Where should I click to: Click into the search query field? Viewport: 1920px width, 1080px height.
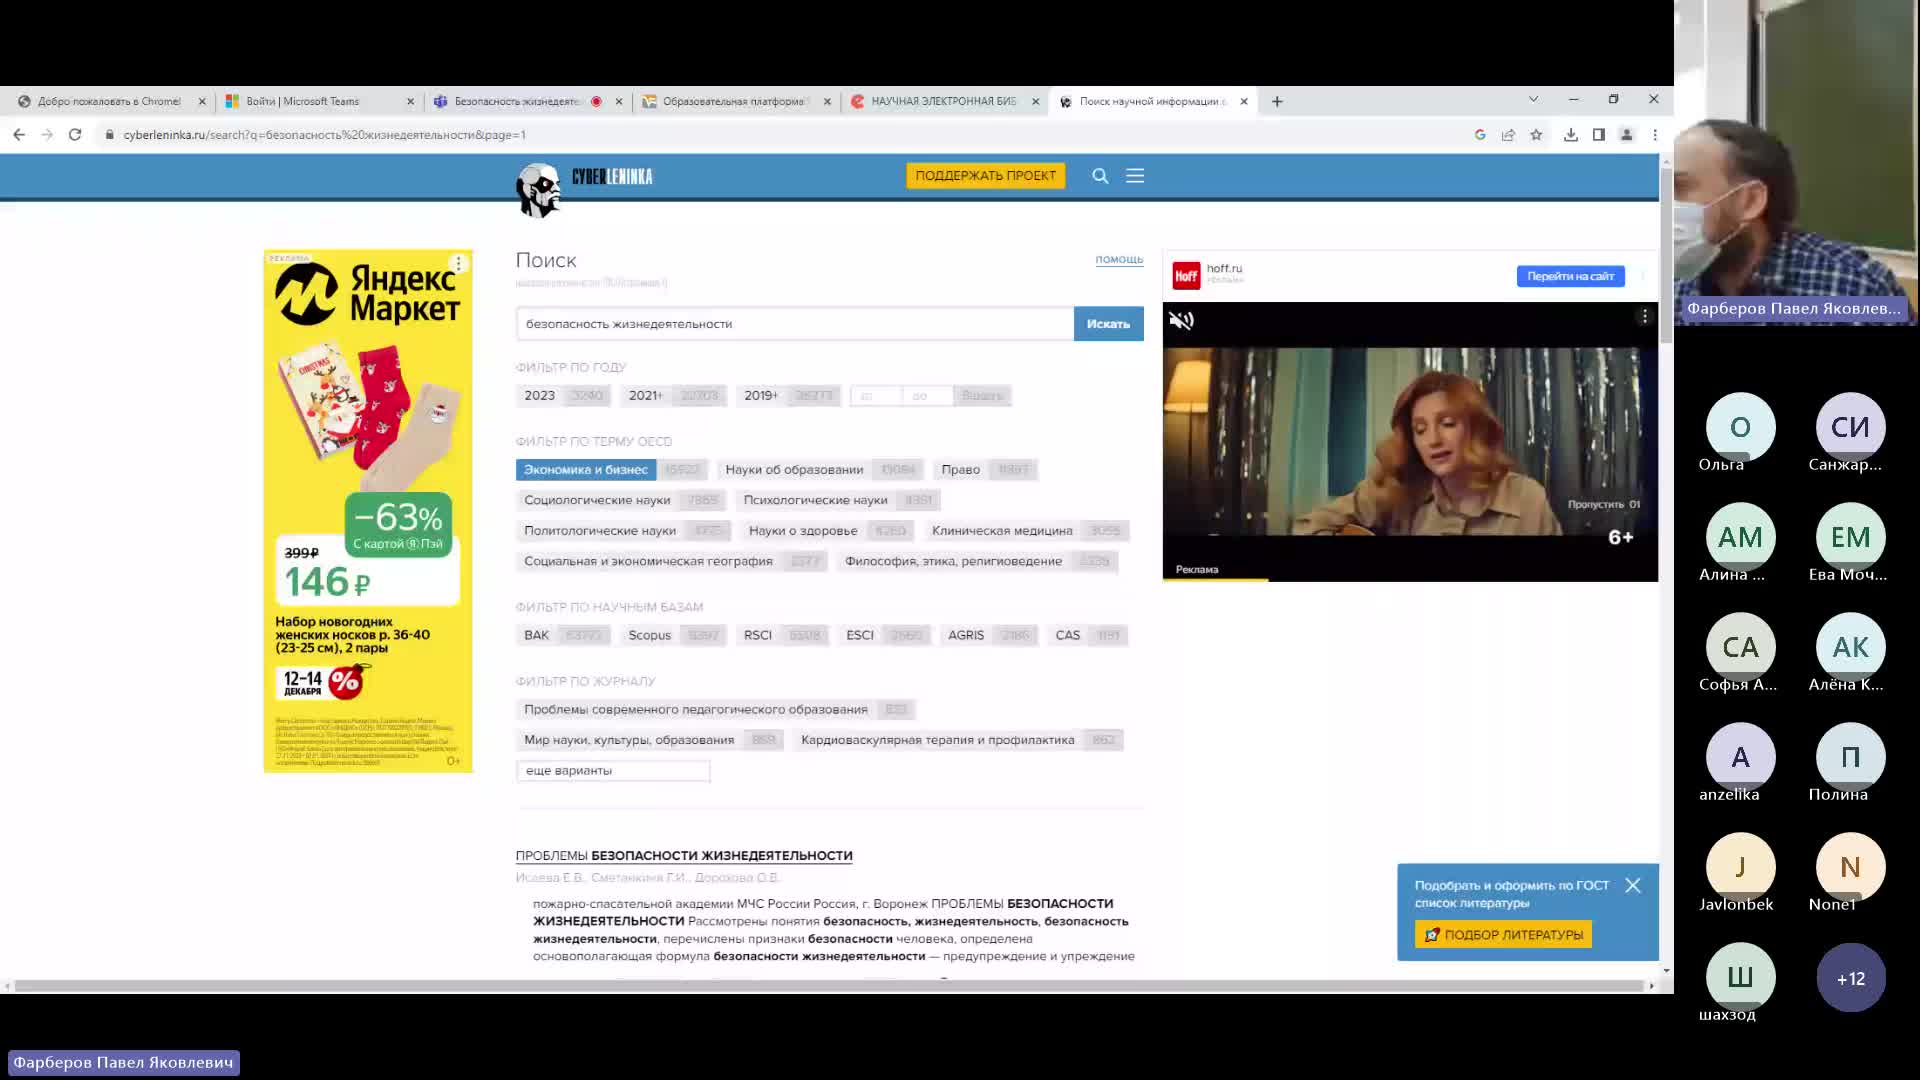(x=795, y=324)
